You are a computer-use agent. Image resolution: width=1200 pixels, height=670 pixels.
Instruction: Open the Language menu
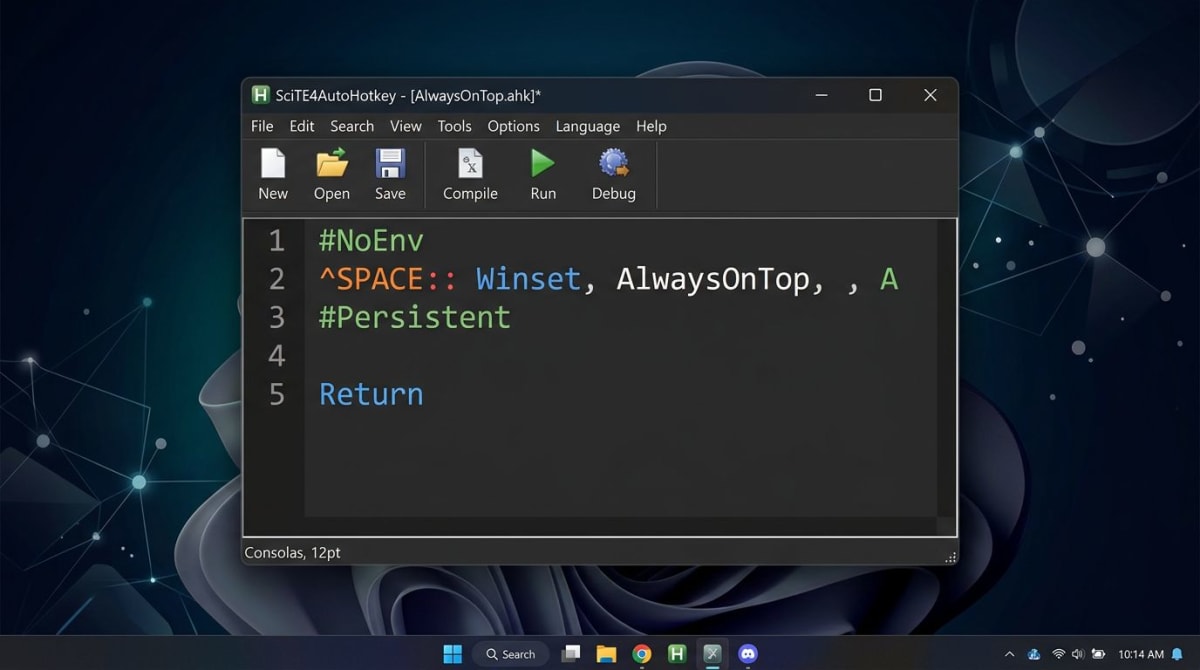(588, 126)
